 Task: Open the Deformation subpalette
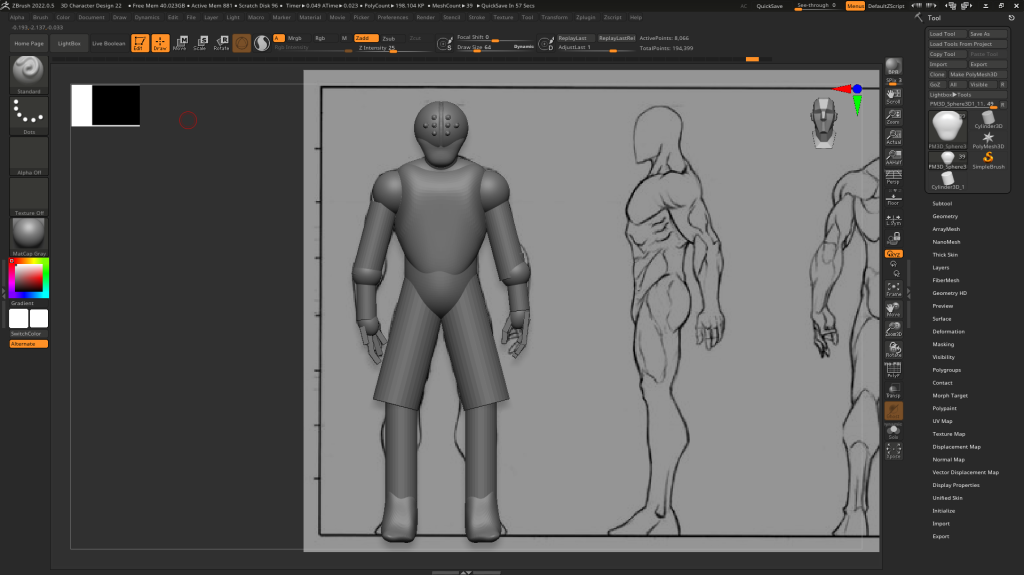tap(948, 331)
